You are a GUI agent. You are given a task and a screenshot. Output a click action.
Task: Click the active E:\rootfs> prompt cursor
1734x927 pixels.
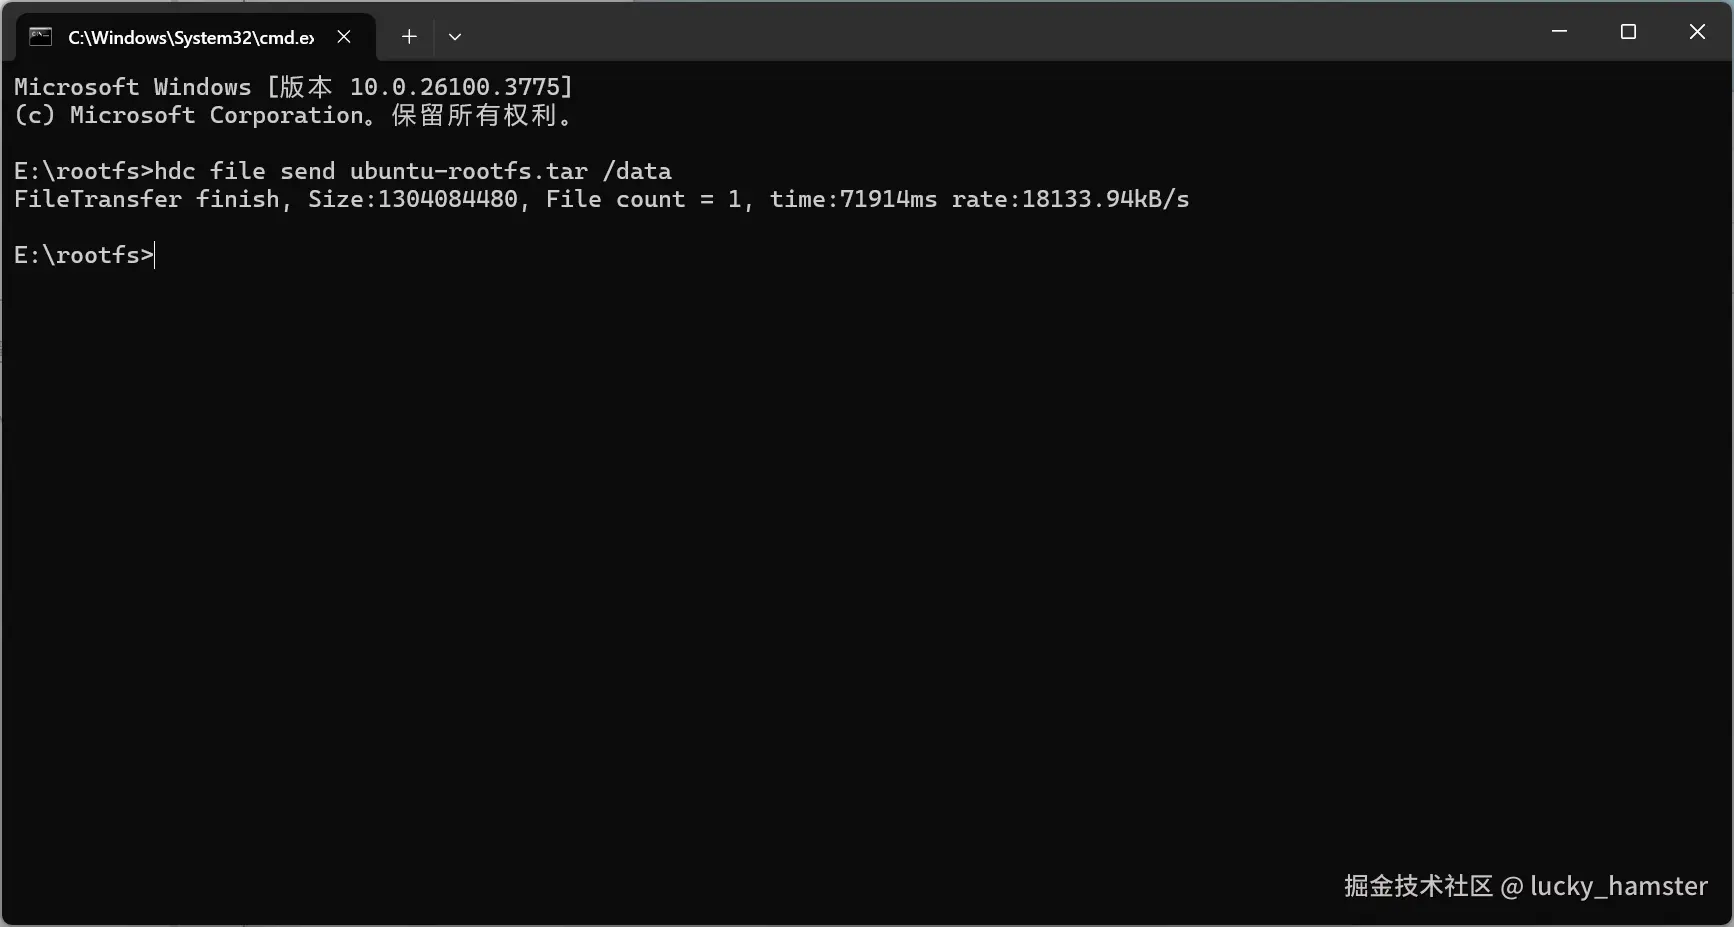155,256
